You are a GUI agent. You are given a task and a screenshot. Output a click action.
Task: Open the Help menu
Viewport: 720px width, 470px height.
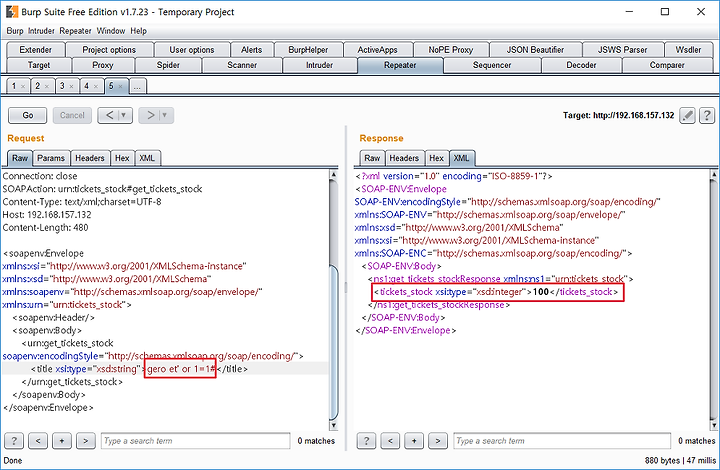pyautogui.click(x=138, y=31)
